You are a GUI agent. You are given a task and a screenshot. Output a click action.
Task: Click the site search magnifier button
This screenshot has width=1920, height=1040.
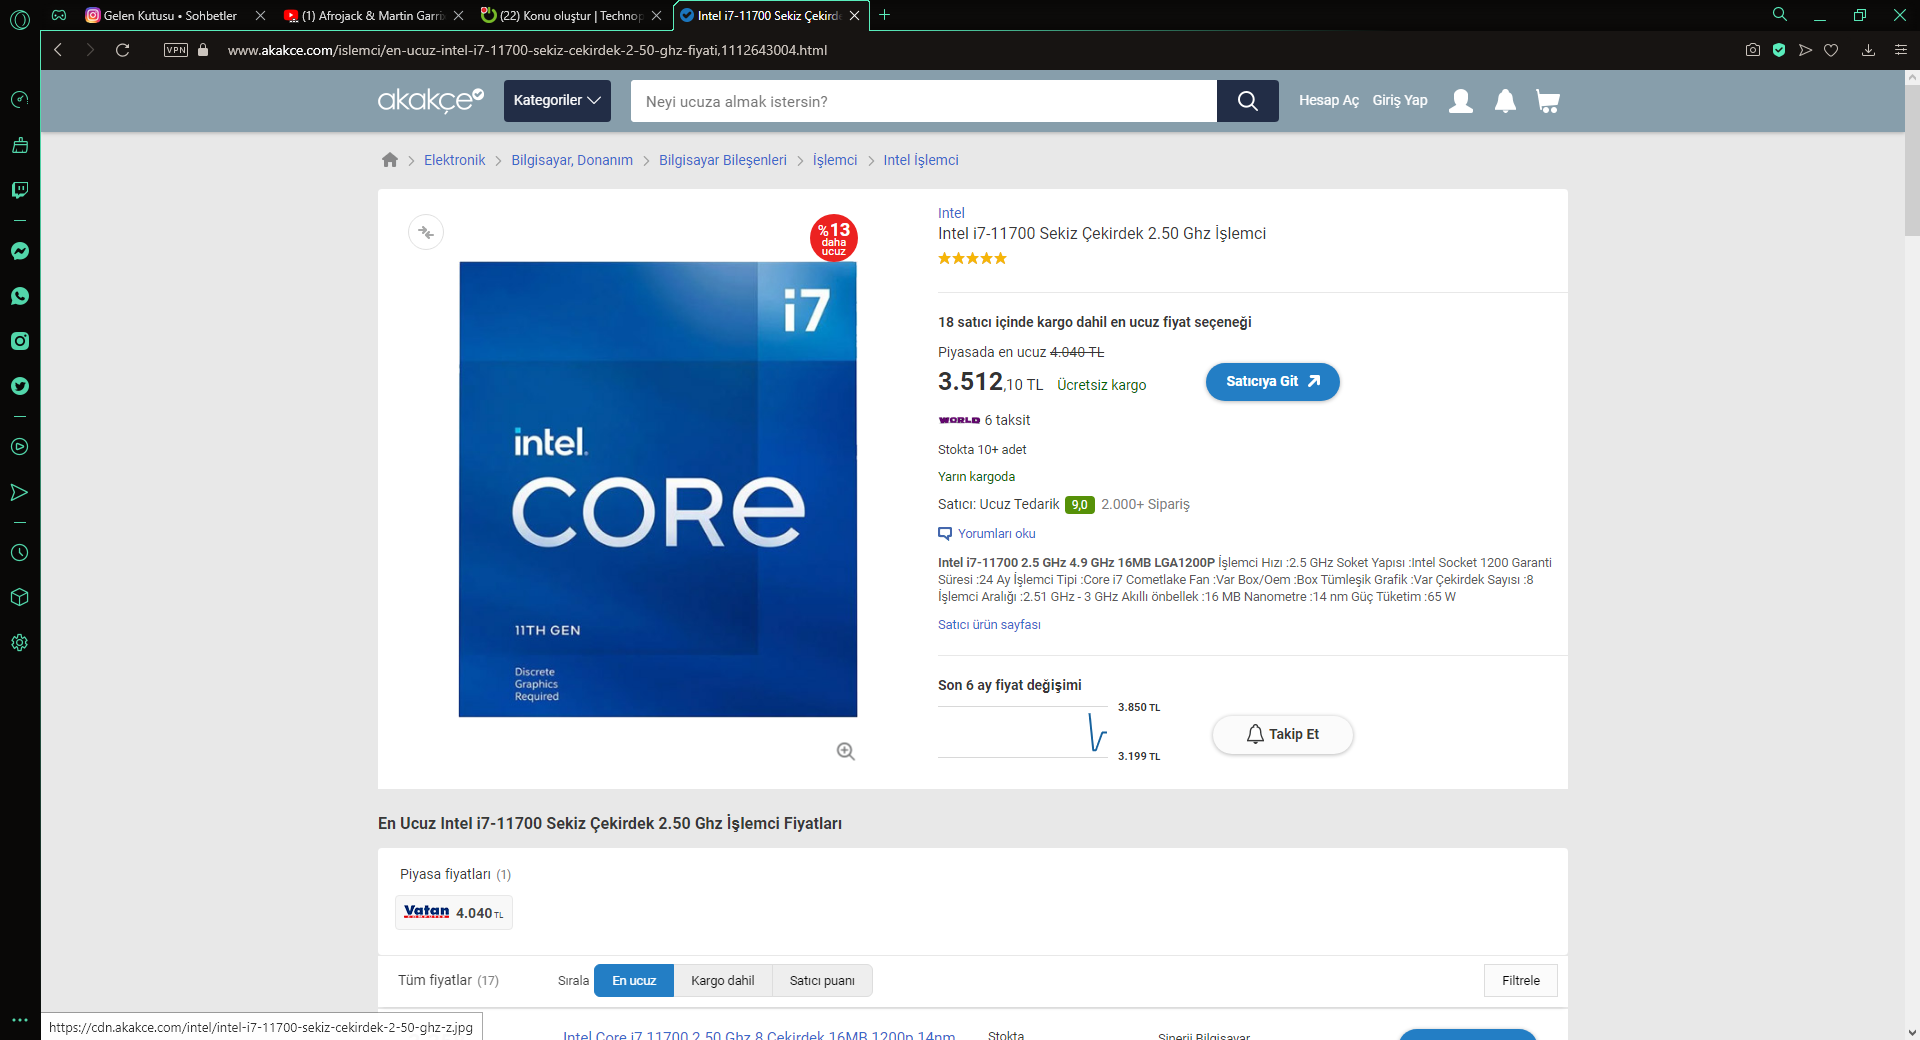coord(1248,101)
